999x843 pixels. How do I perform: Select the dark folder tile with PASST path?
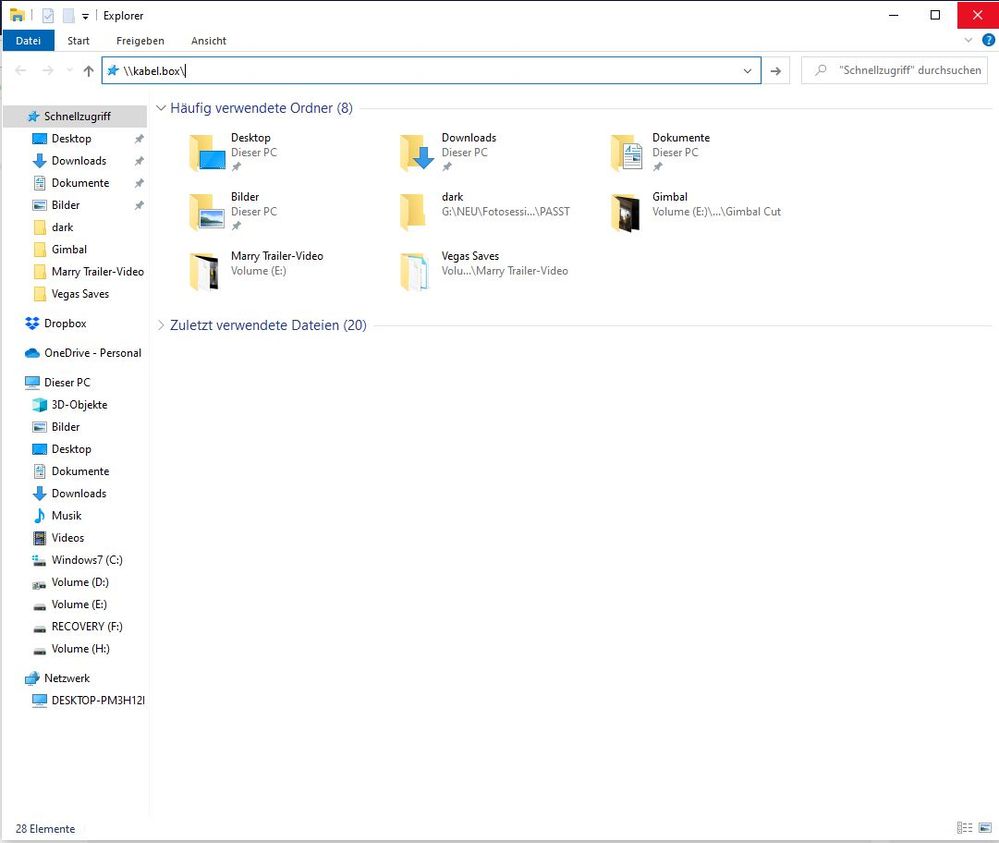[485, 212]
